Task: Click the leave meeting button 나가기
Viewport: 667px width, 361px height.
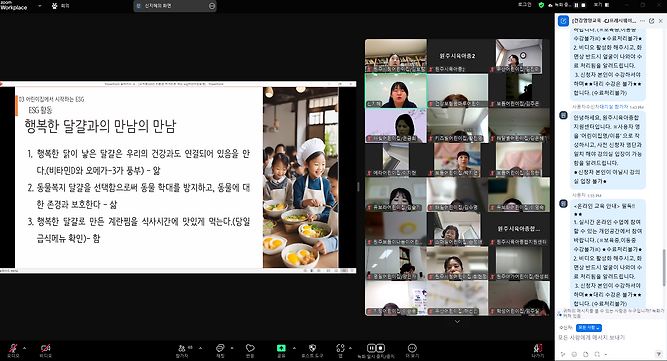Action: (538, 351)
